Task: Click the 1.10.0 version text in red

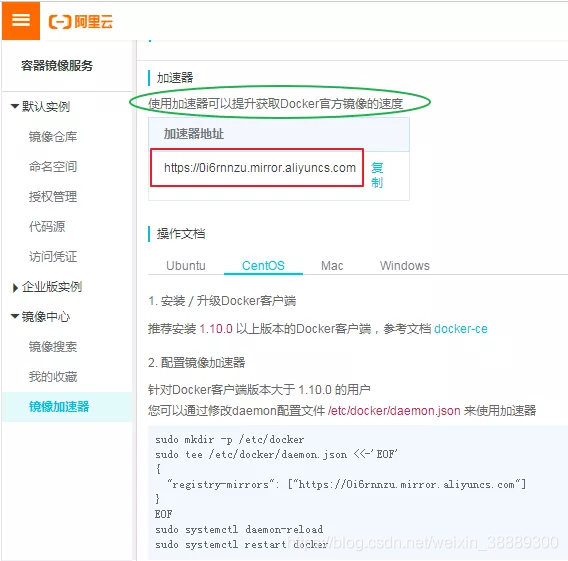Action: click(x=216, y=328)
